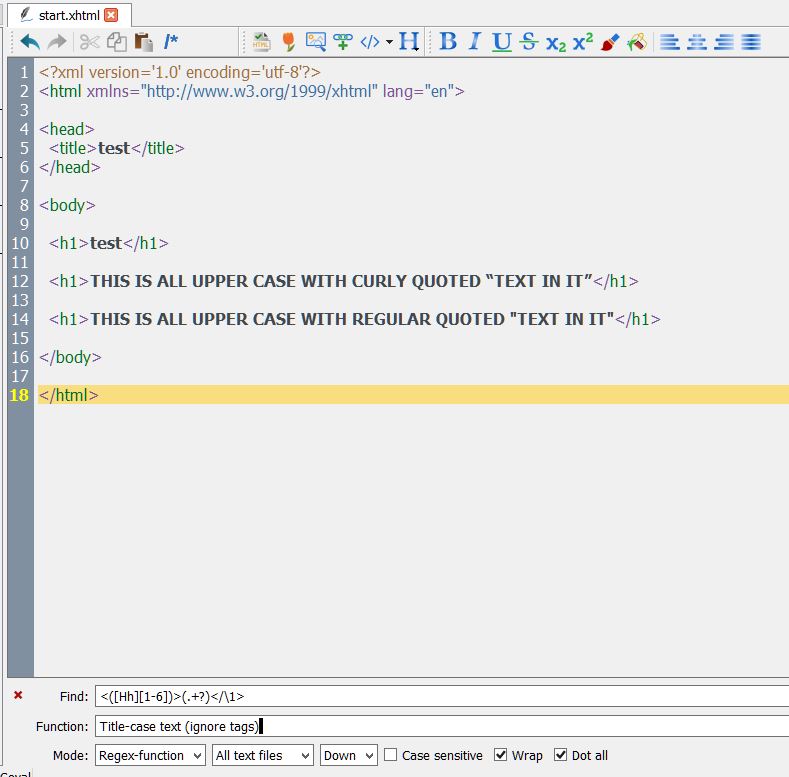Apply Italic formatting

click(475, 41)
